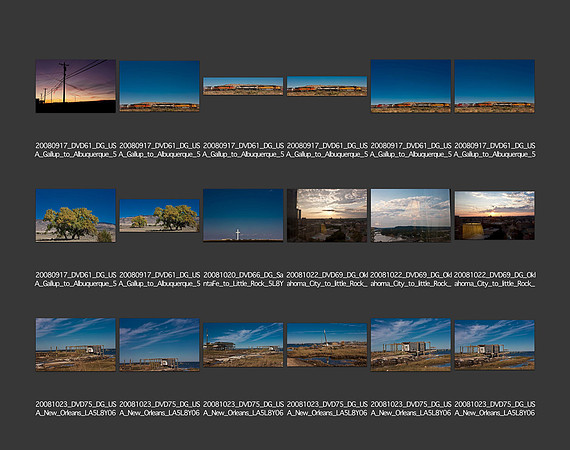The width and height of the screenshot is (570, 450).
Task: Click the Oklahoma_City file name under the dark building sunset
Action: 327,279
